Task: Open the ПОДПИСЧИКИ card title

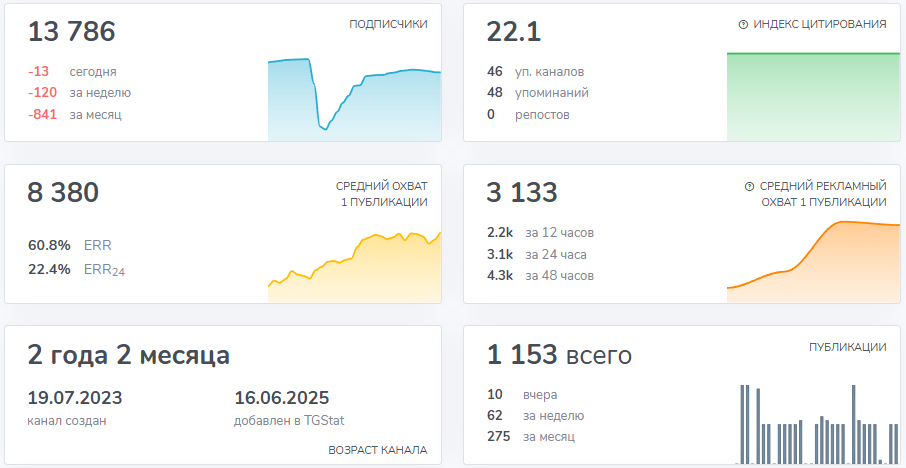Action: pos(388,24)
